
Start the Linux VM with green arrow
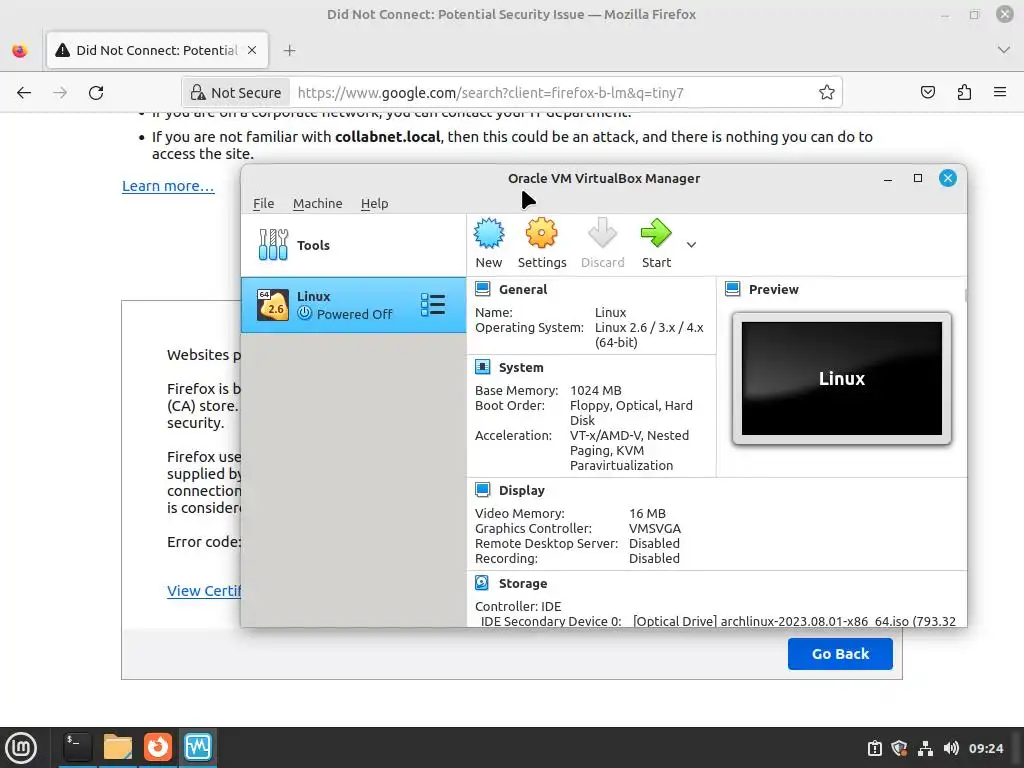[656, 233]
